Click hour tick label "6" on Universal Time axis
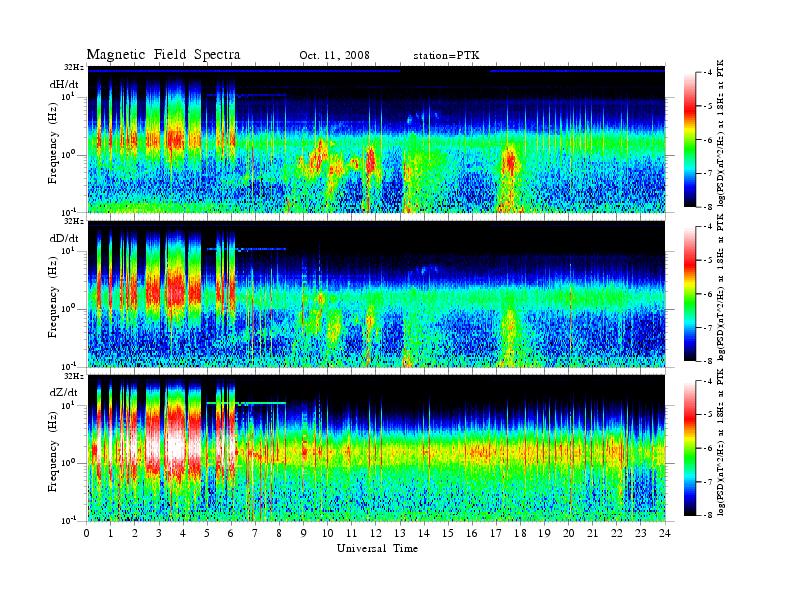Image resolution: width=792 pixels, height=612 pixels. click(x=231, y=533)
